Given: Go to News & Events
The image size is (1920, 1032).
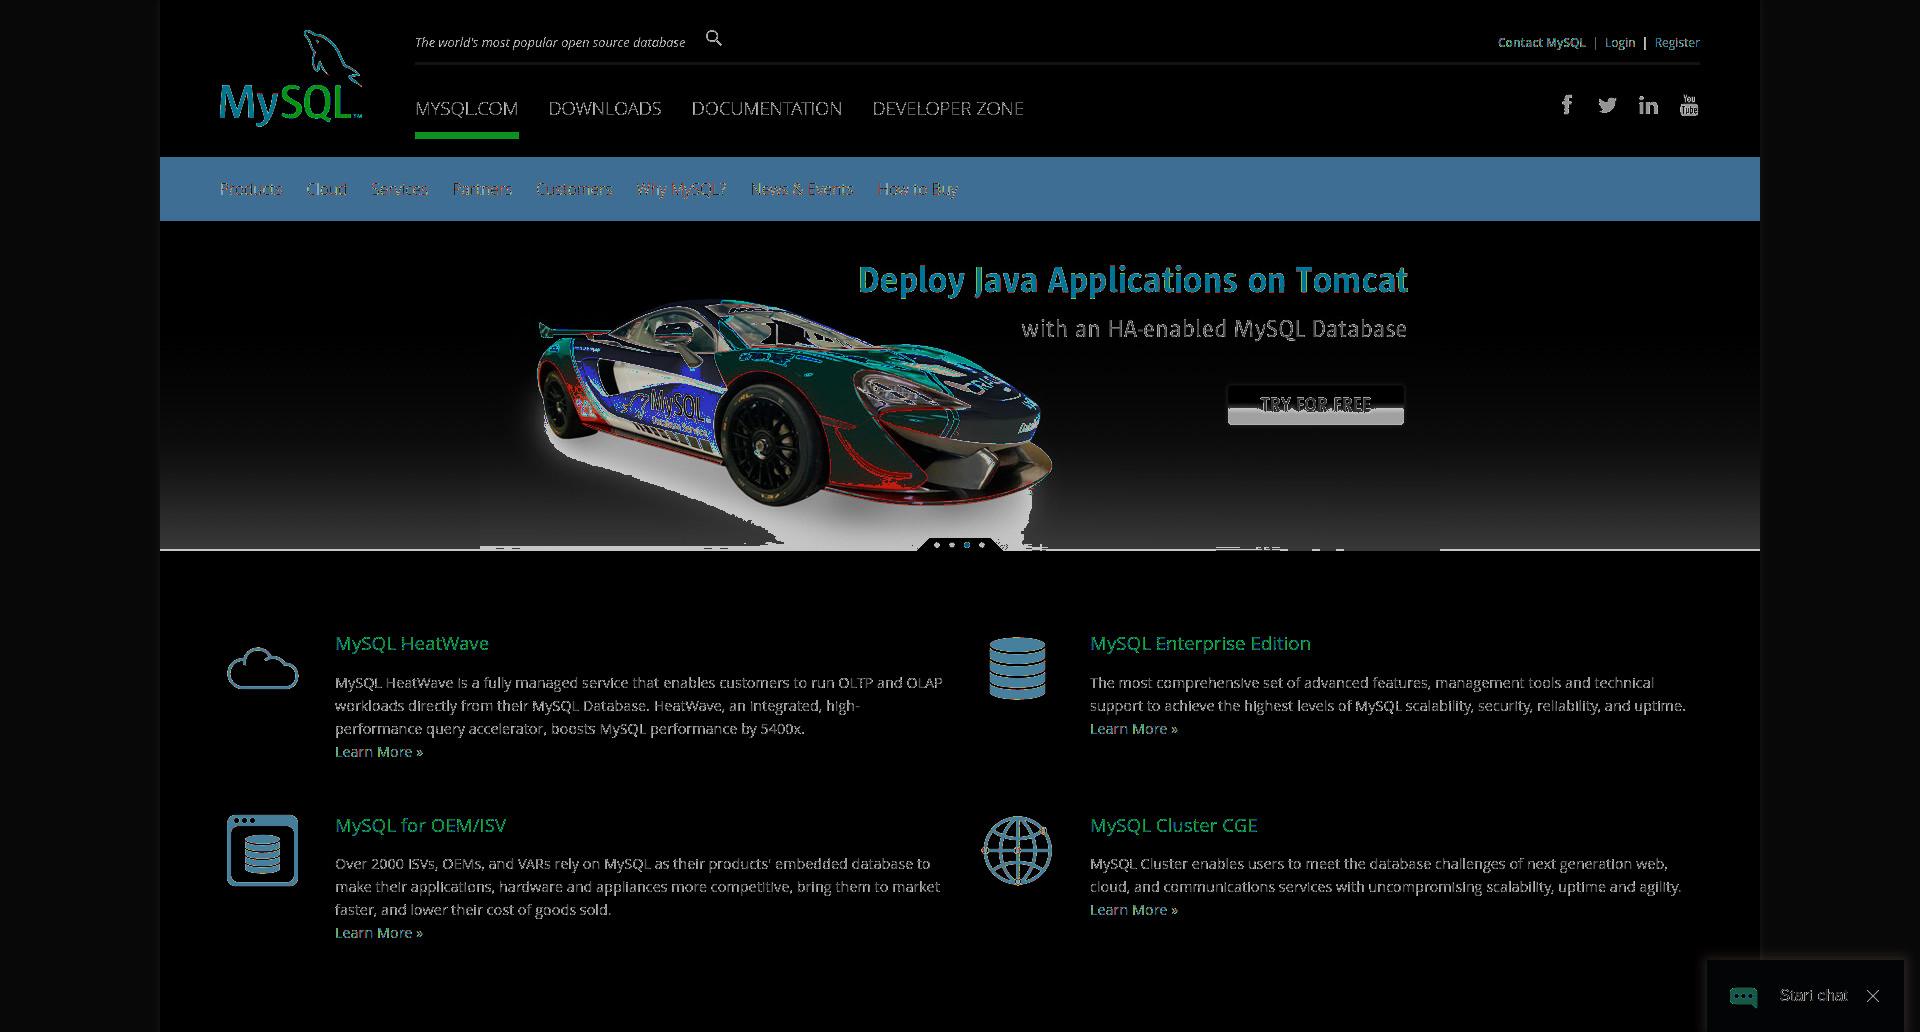Looking at the screenshot, I should pyautogui.click(x=802, y=189).
